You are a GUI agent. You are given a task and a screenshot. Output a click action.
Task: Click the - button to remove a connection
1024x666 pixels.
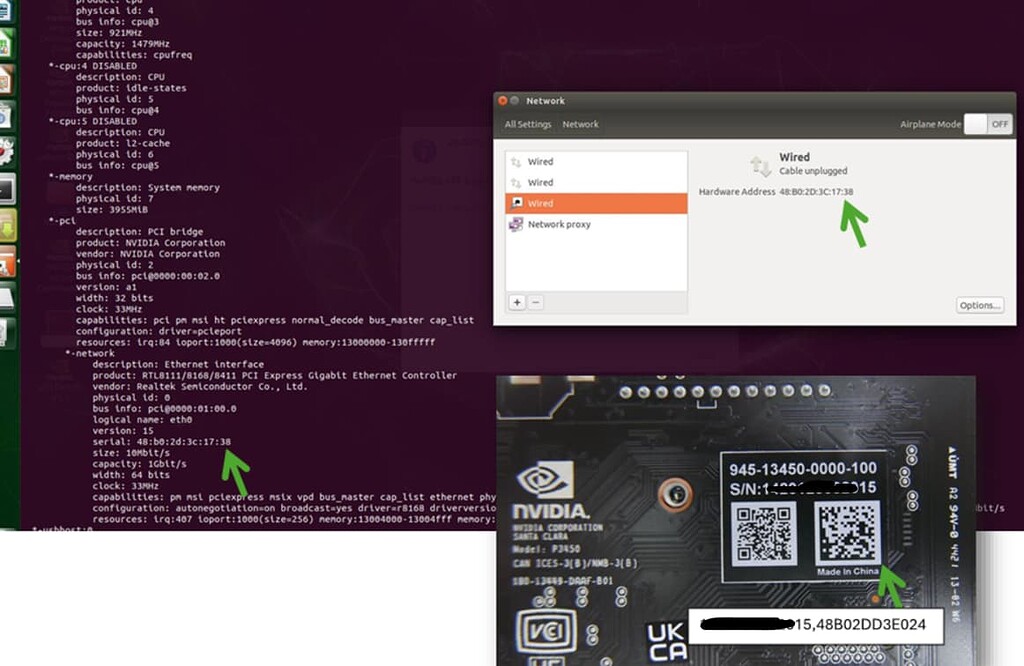point(535,302)
